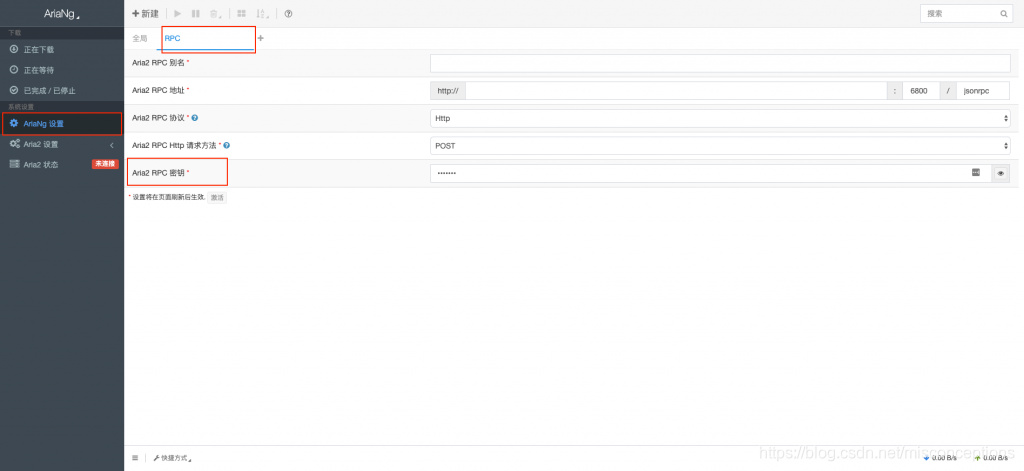Edit the port 6800 field

pos(921,91)
